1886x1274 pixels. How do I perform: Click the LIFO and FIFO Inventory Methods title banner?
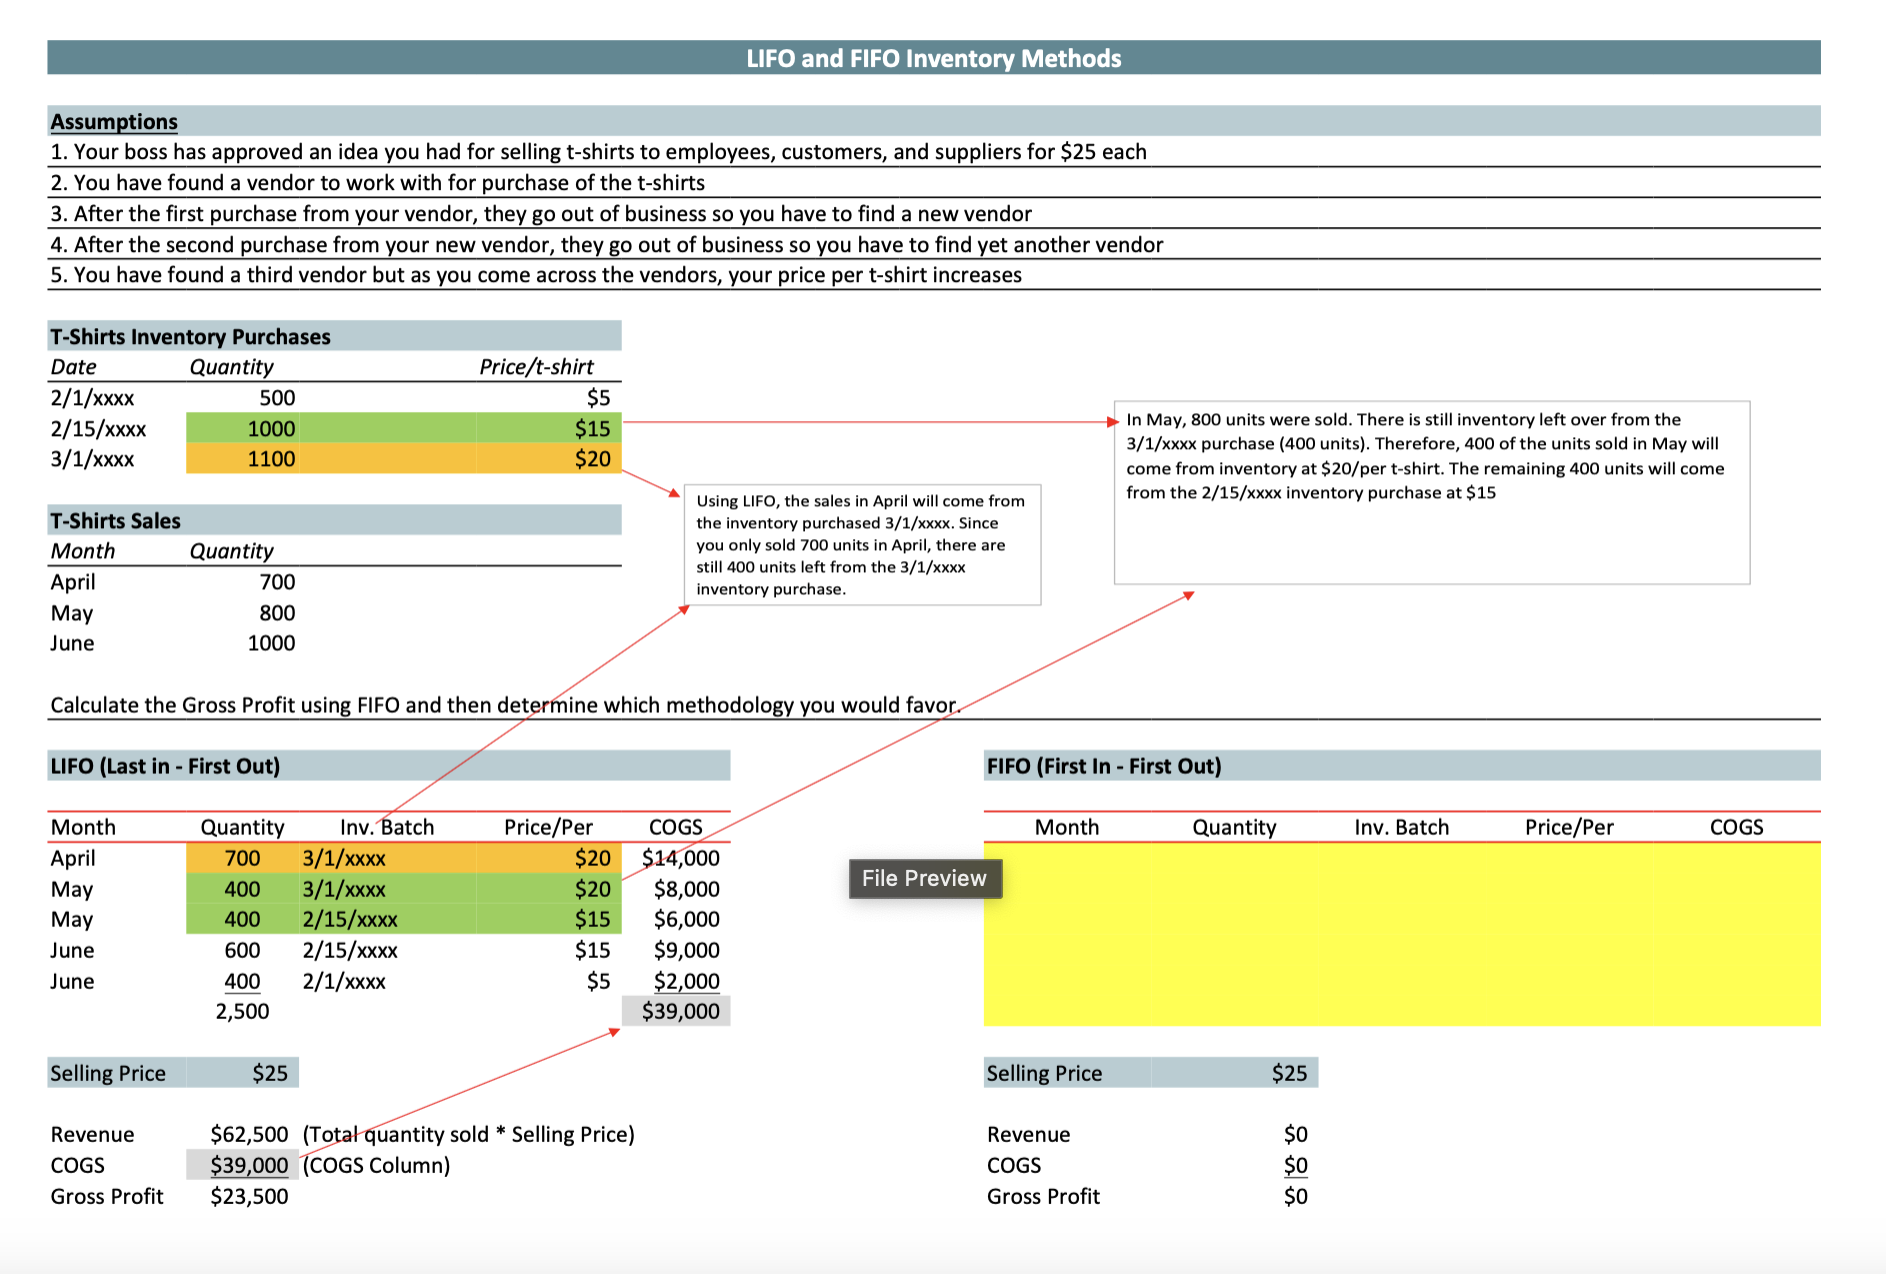click(933, 58)
